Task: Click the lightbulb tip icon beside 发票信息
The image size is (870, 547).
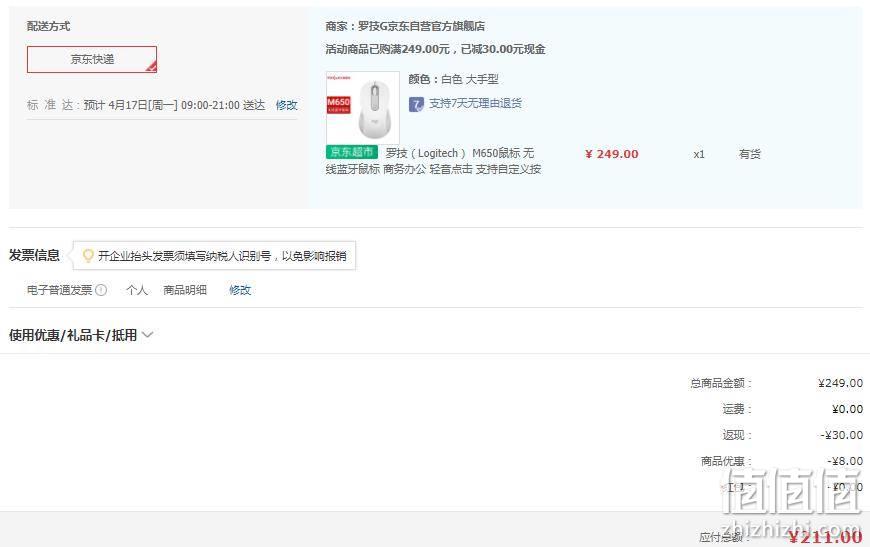Action: point(88,255)
